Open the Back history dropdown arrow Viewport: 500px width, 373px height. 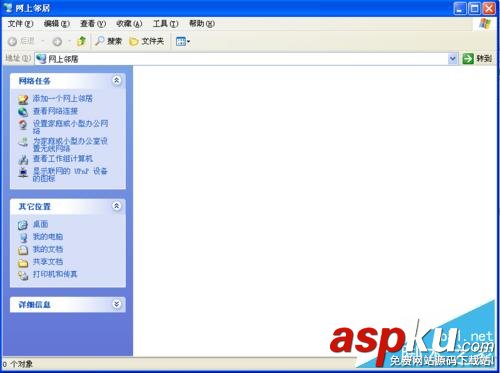(x=43, y=41)
